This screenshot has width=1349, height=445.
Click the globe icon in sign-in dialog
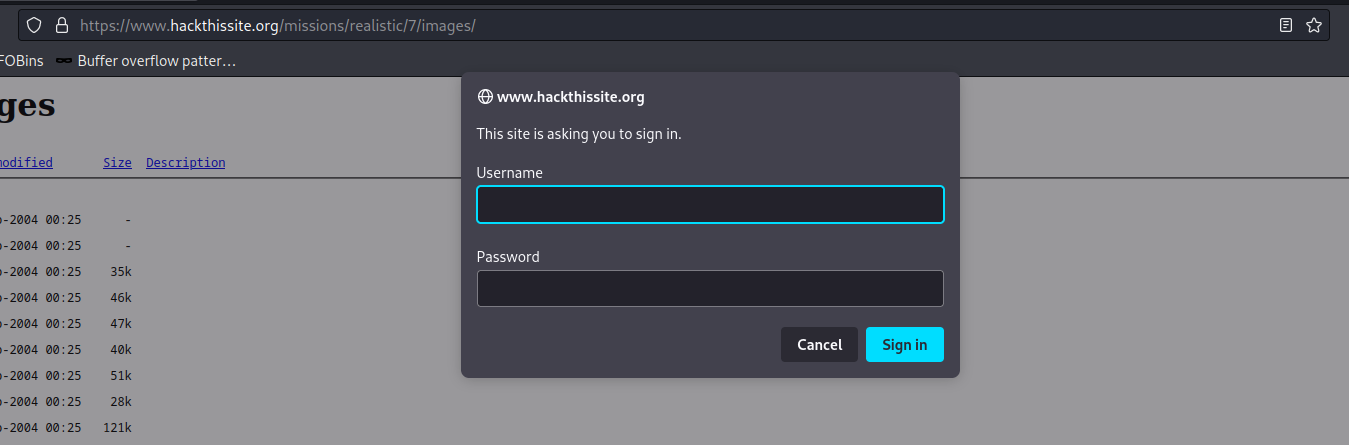(x=485, y=97)
